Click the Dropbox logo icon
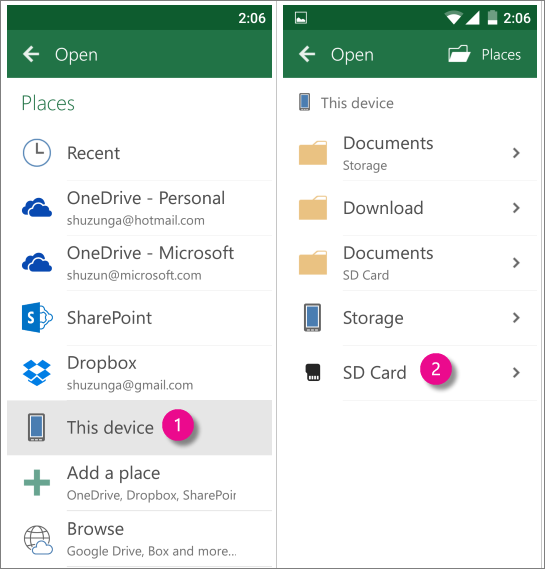 [x=37, y=373]
